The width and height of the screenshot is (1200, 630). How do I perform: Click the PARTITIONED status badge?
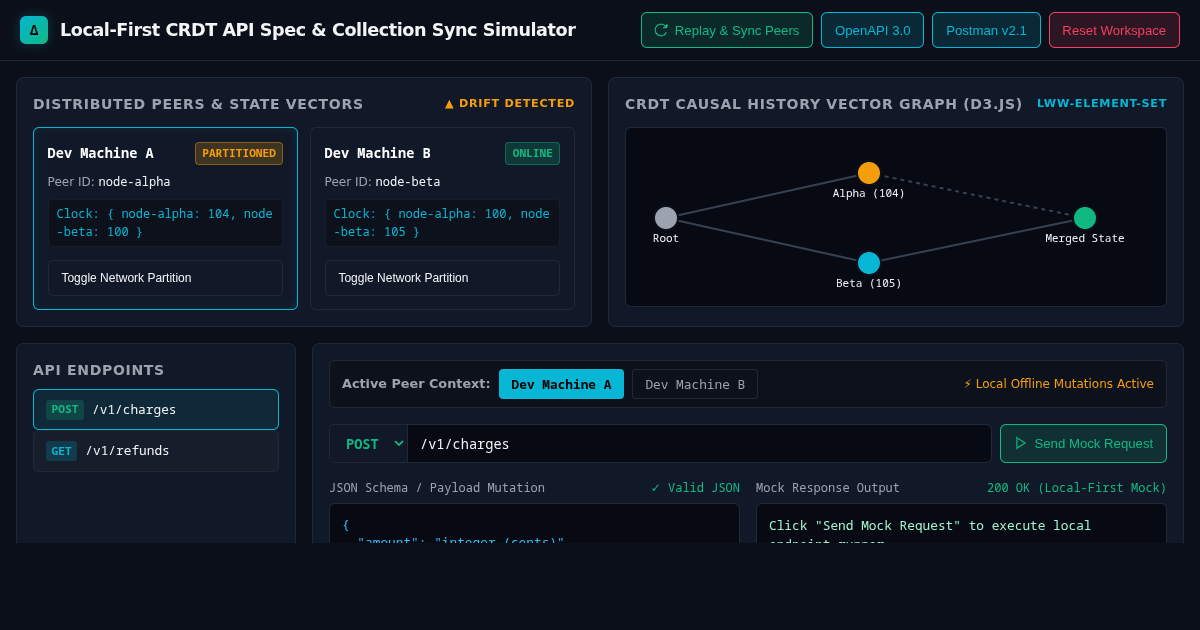pyautogui.click(x=239, y=153)
